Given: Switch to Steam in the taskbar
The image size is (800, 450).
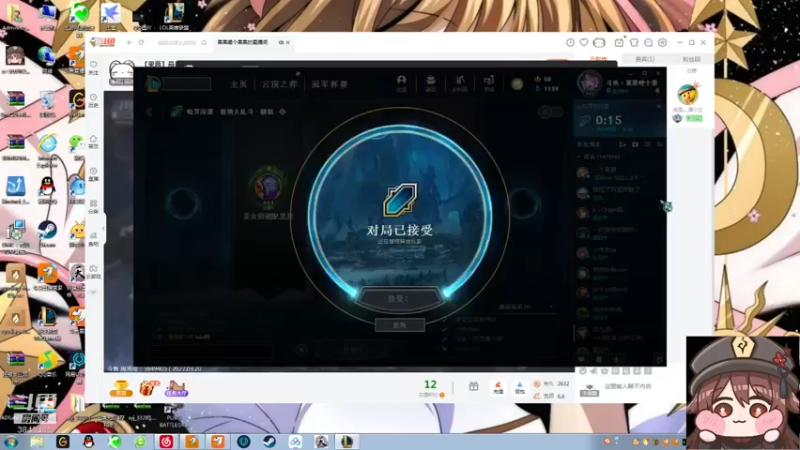Looking at the screenshot, I should click(269, 442).
